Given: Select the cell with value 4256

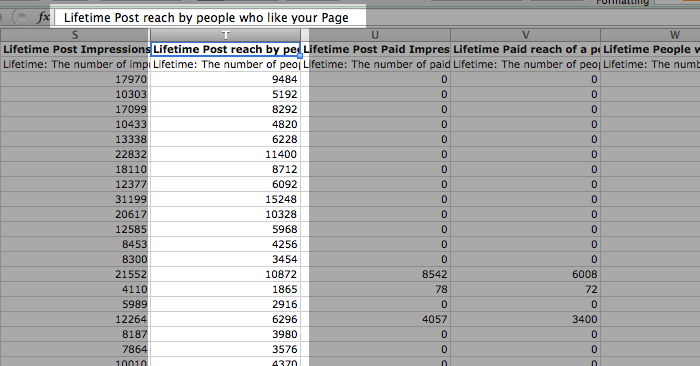Looking at the screenshot, I should pos(225,244).
